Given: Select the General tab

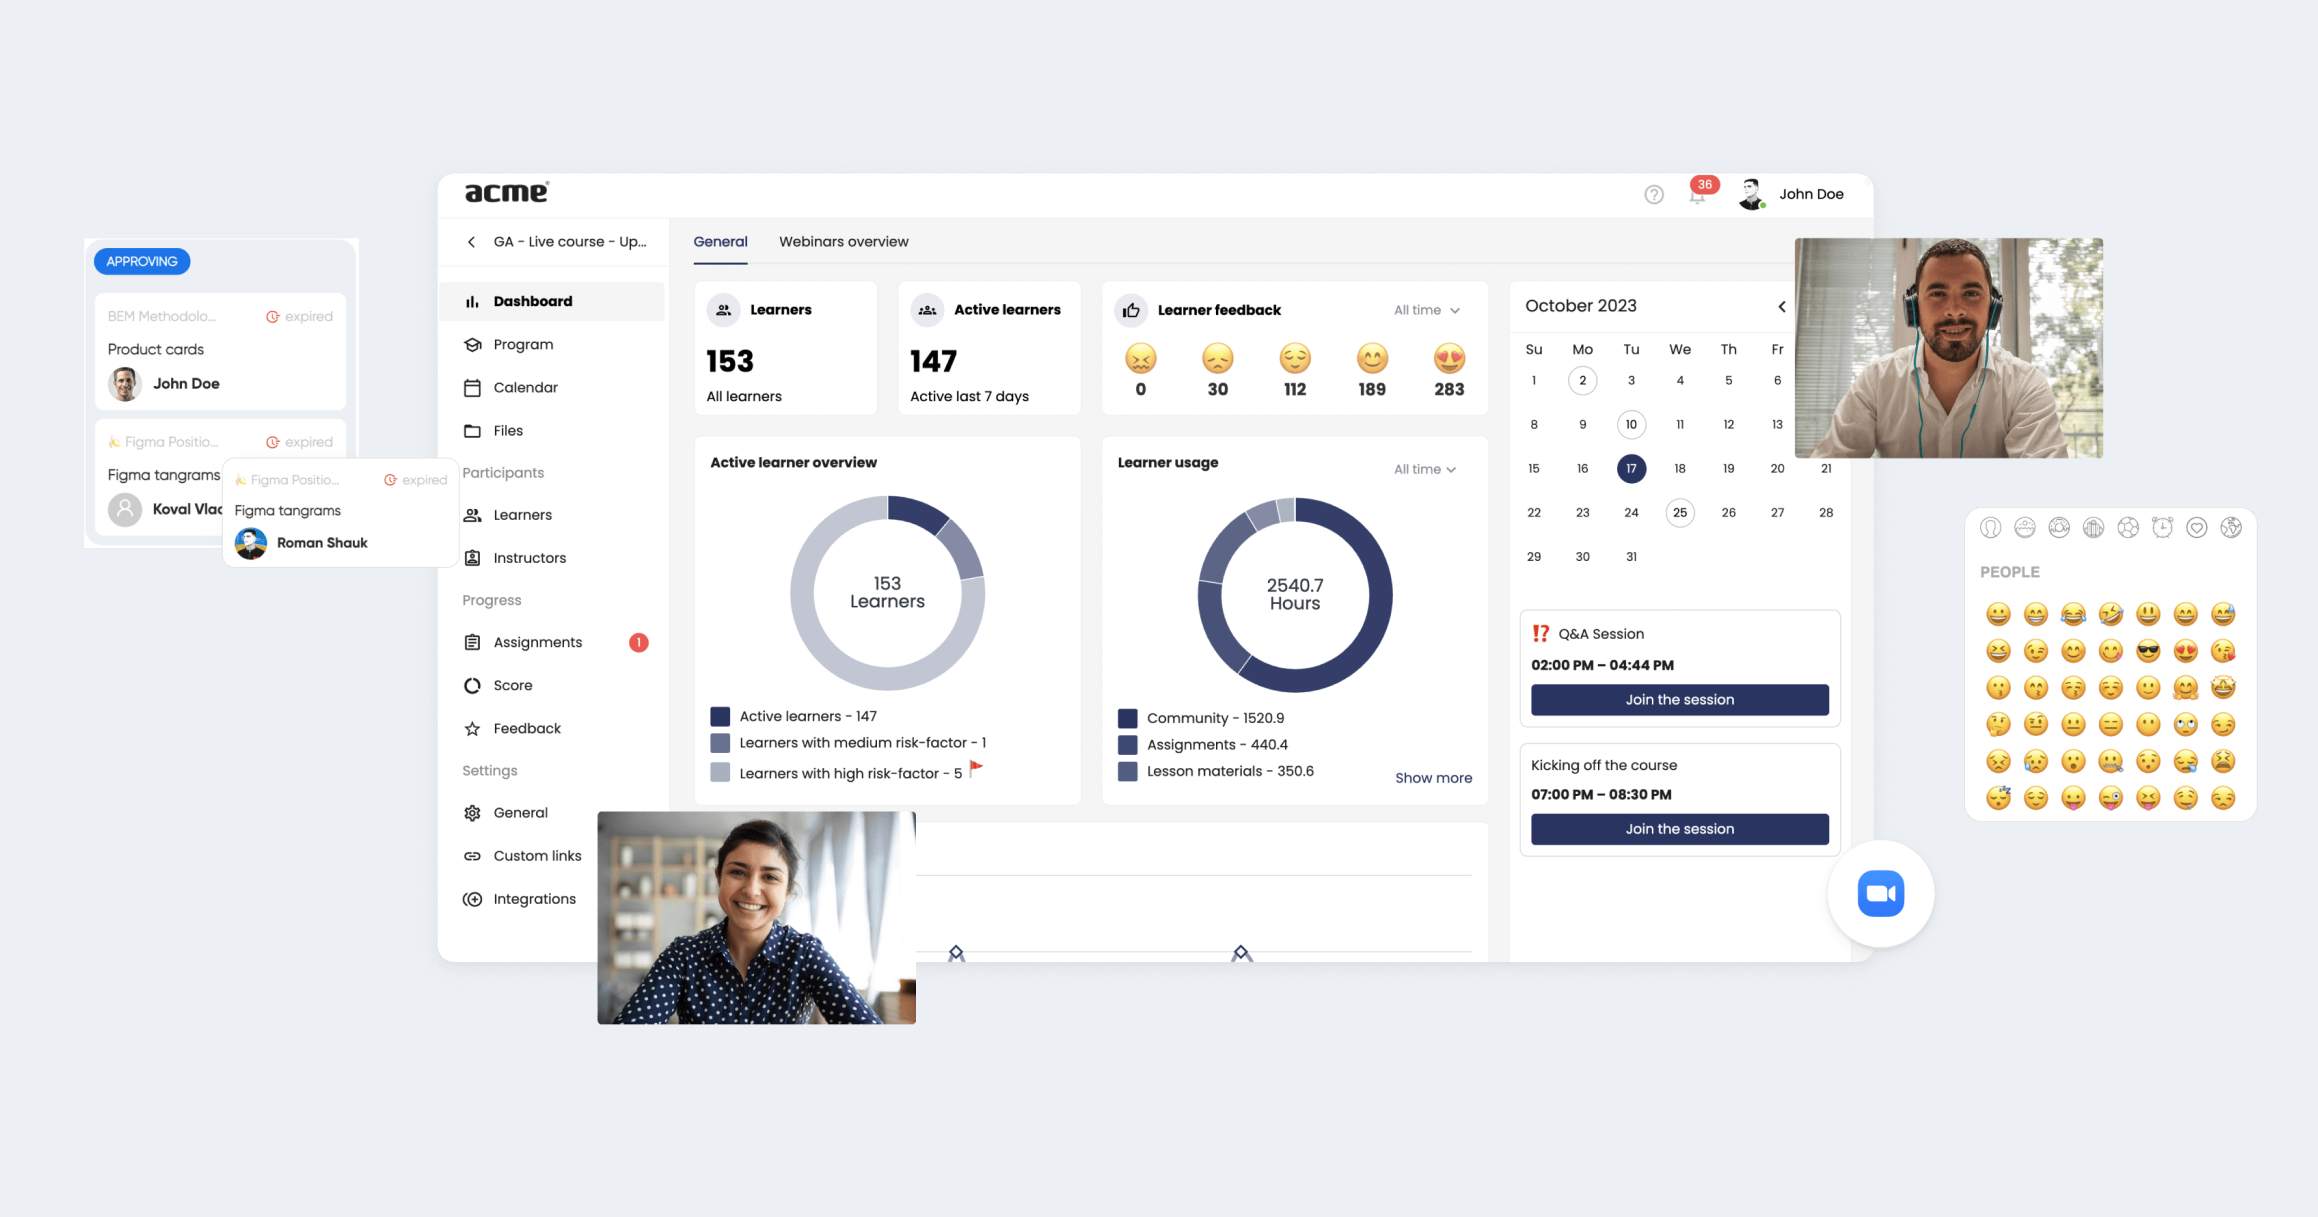Looking at the screenshot, I should [720, 241].
